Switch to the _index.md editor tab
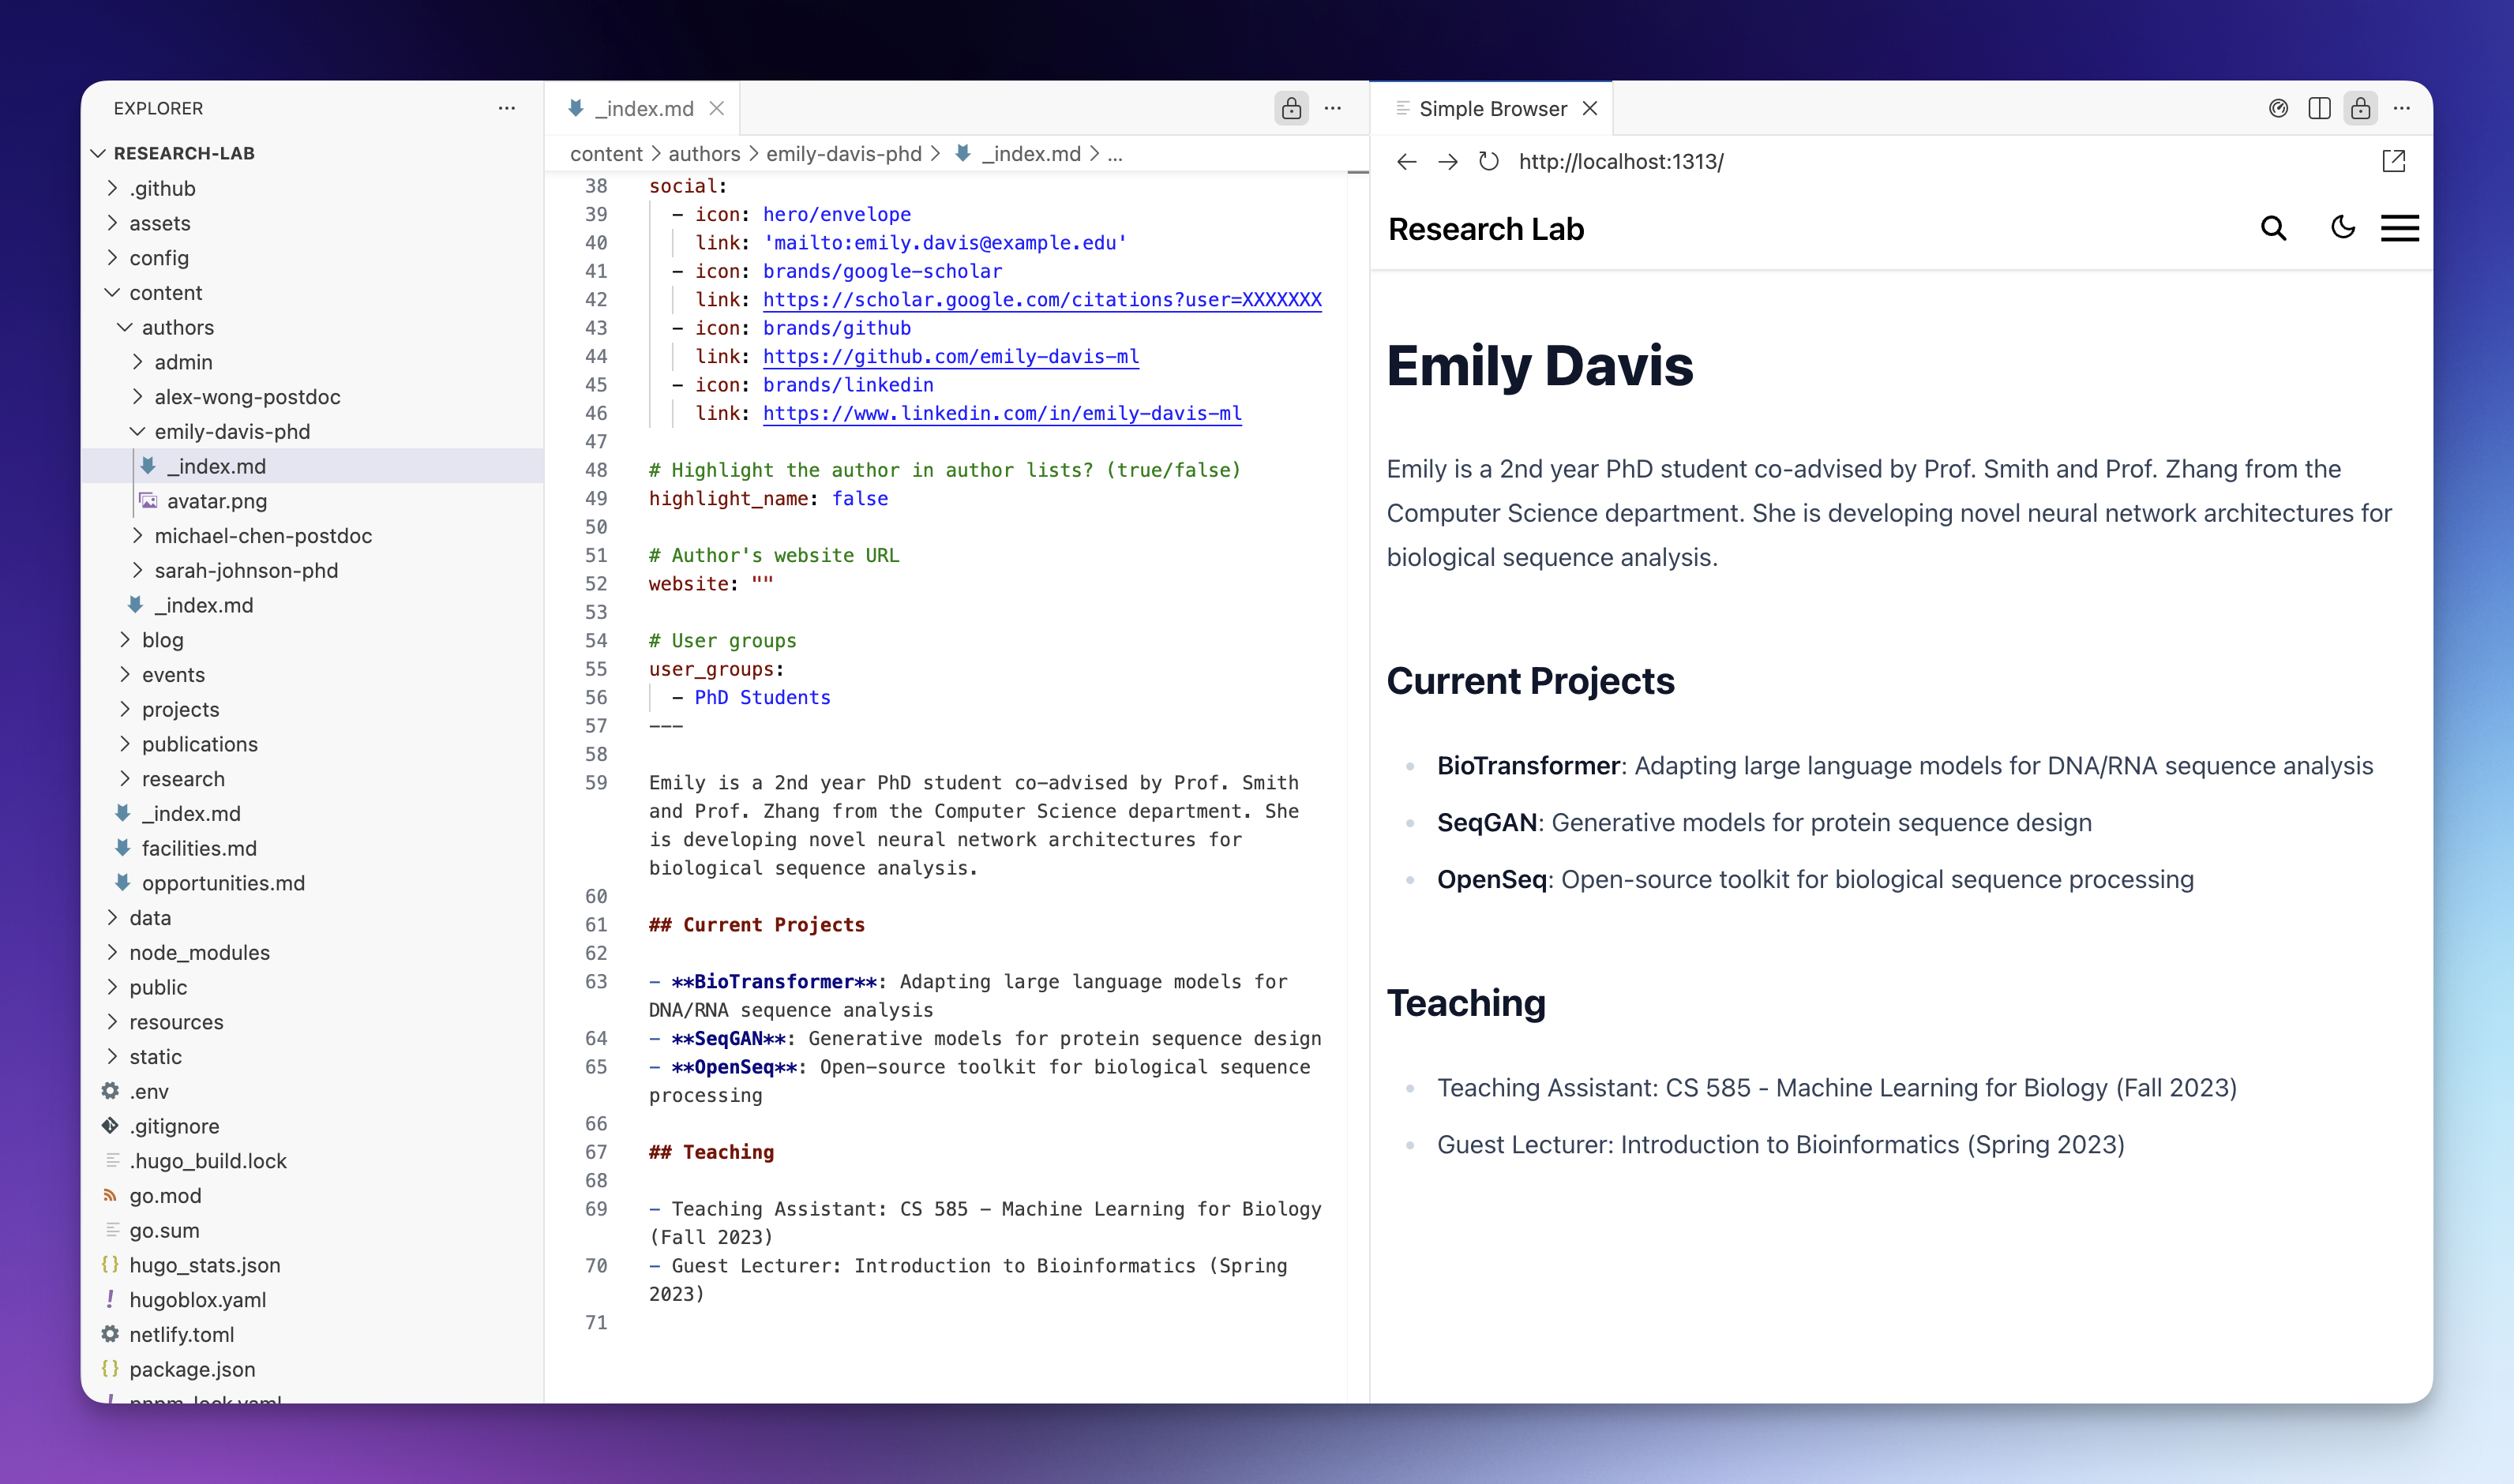The image size is (2514, 1484). [643, 108]
